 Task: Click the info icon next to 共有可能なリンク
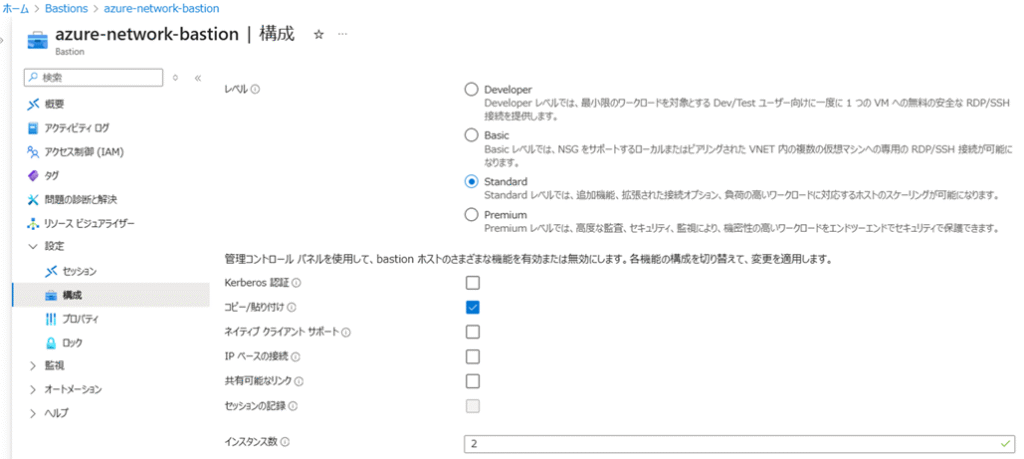[299, 381]
